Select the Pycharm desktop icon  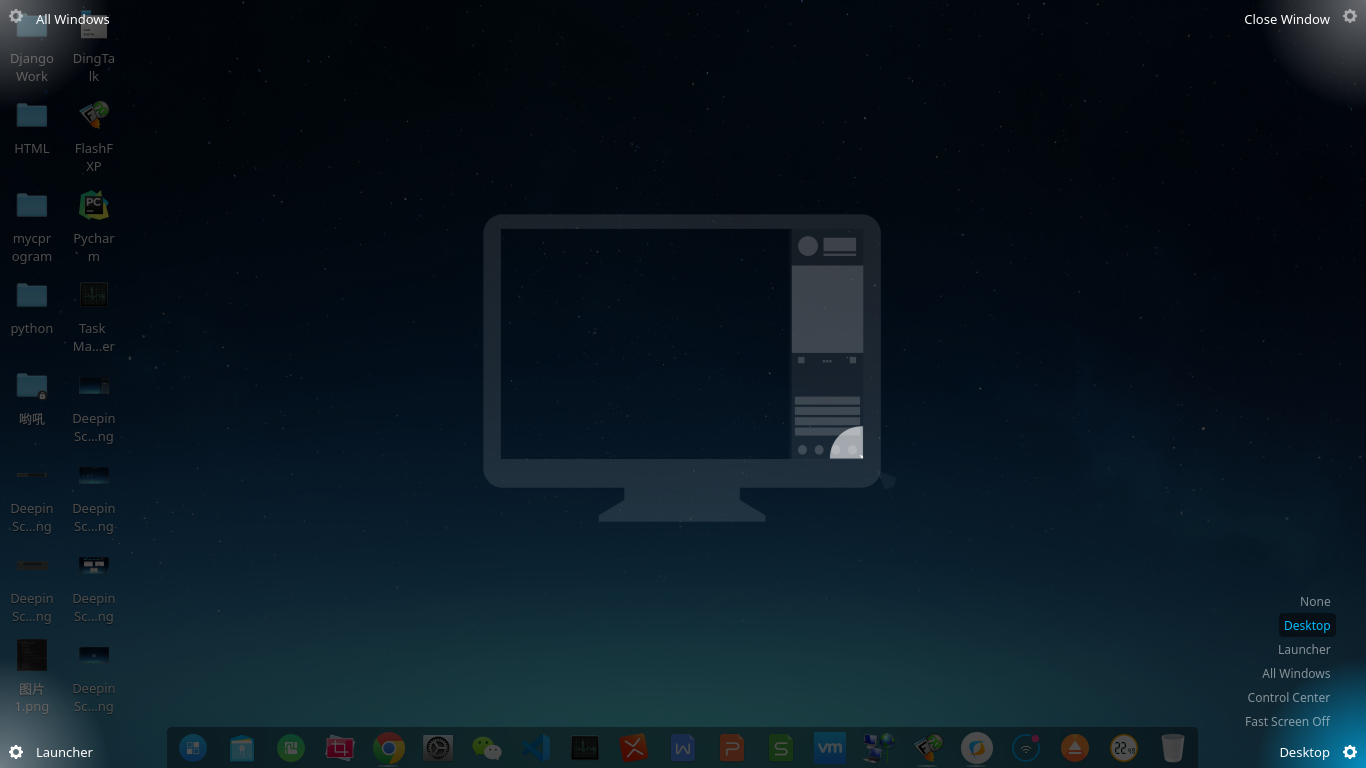coord(94,227)
